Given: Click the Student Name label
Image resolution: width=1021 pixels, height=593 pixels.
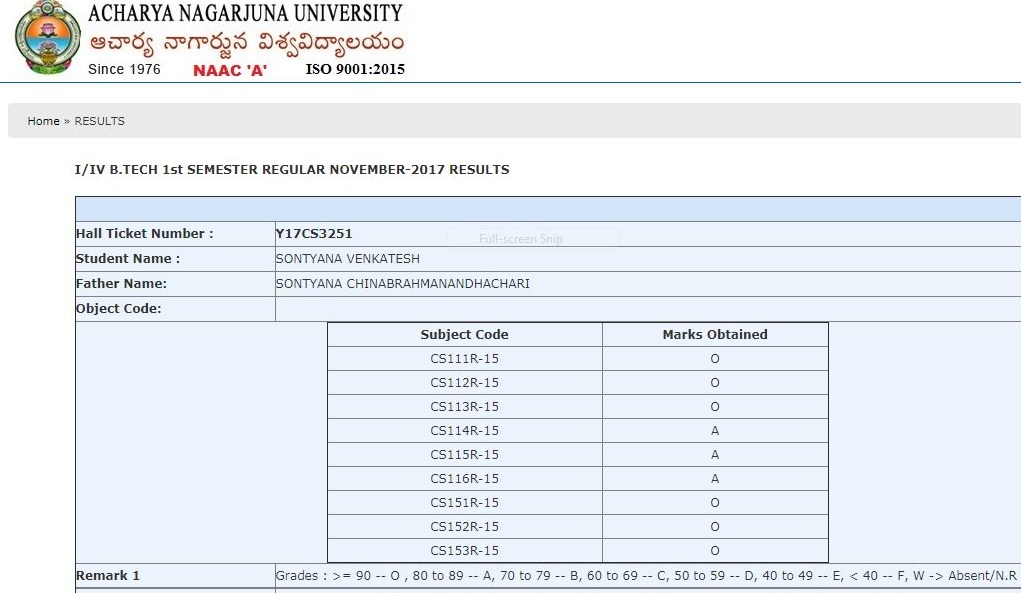Looking at the screenshot, I should tap(128, 258).
